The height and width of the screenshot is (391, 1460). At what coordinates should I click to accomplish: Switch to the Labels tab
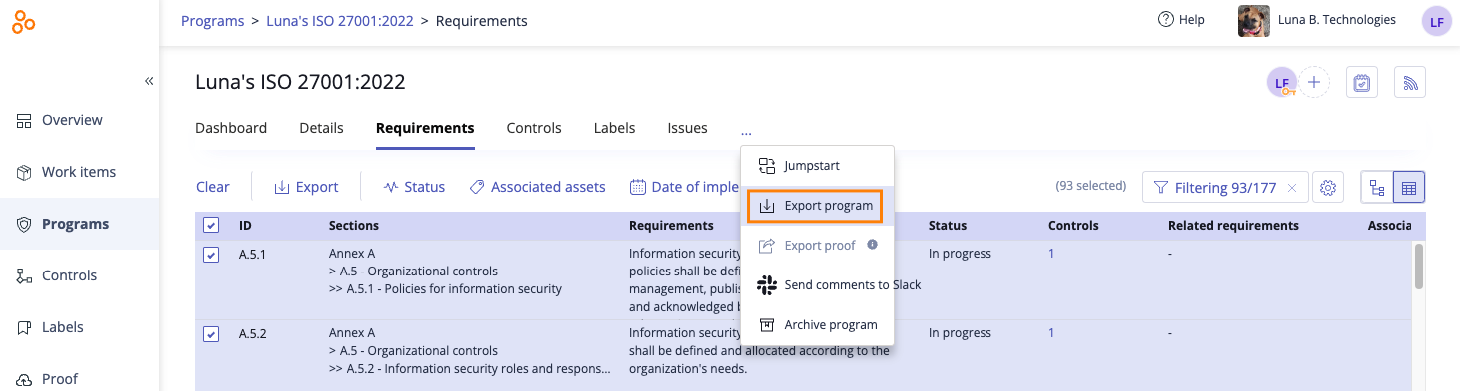click(x=614, y=128)
